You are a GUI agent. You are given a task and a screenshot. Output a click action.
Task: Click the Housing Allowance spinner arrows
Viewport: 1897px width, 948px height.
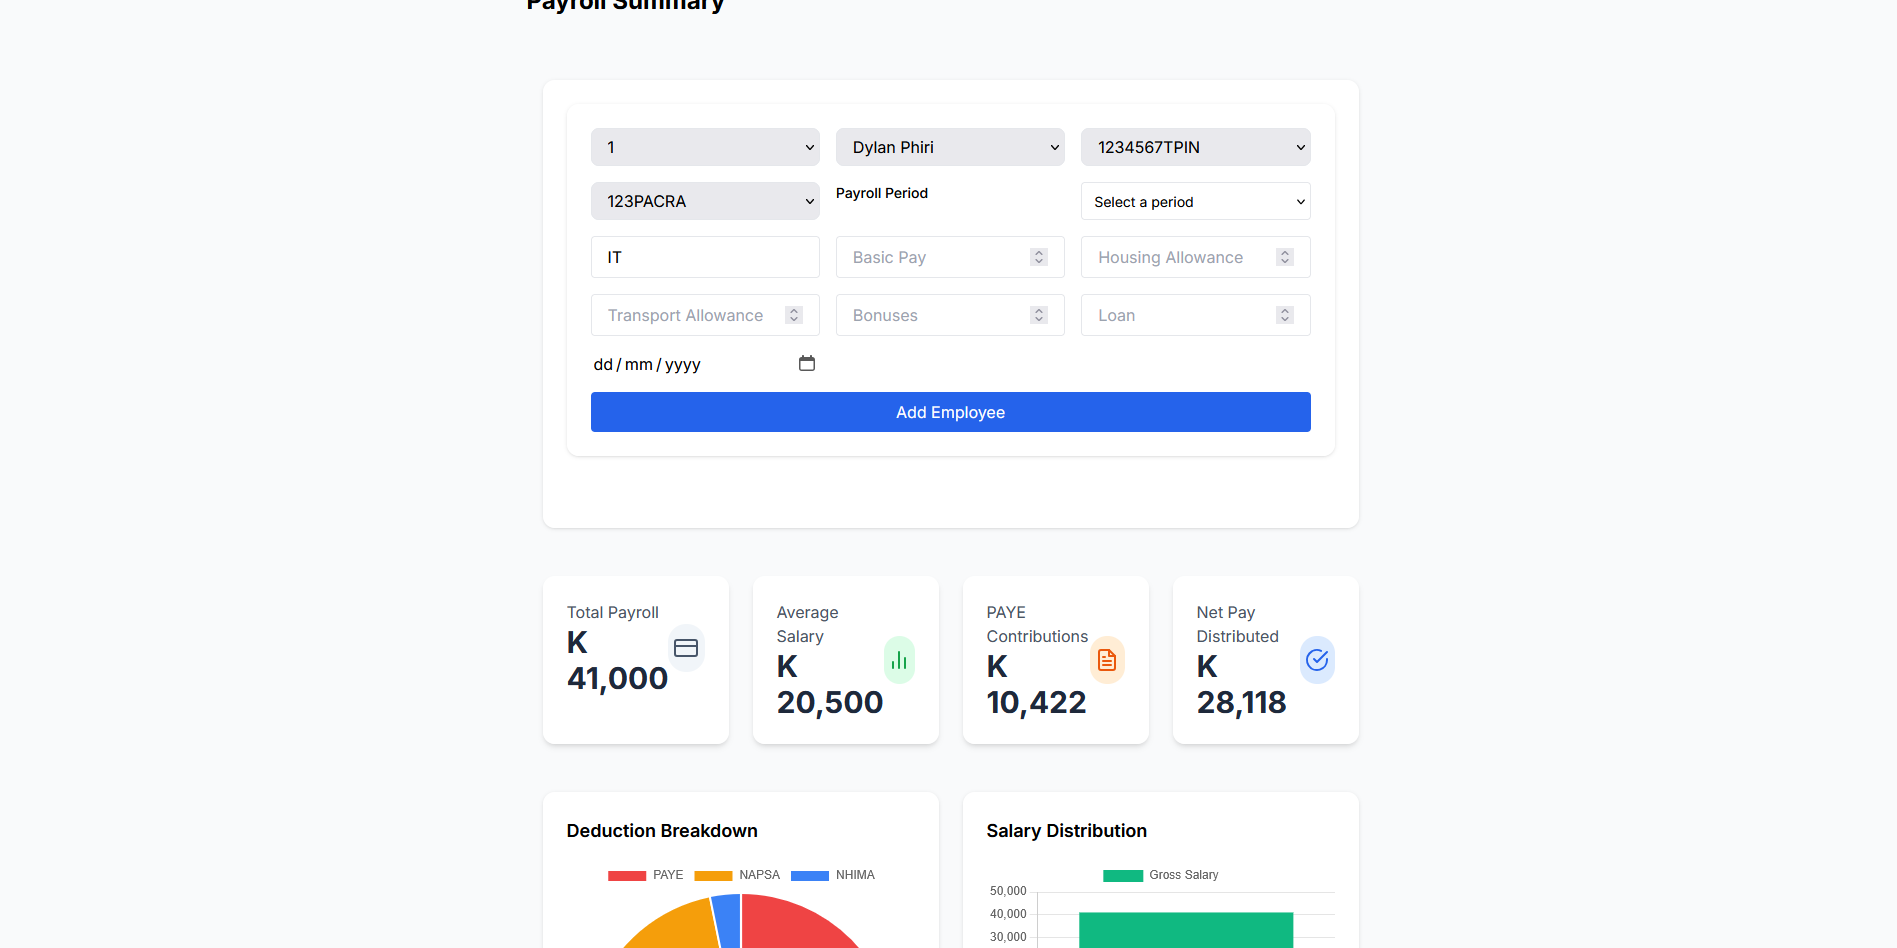pyautogui.click(x=1285, y=257)
